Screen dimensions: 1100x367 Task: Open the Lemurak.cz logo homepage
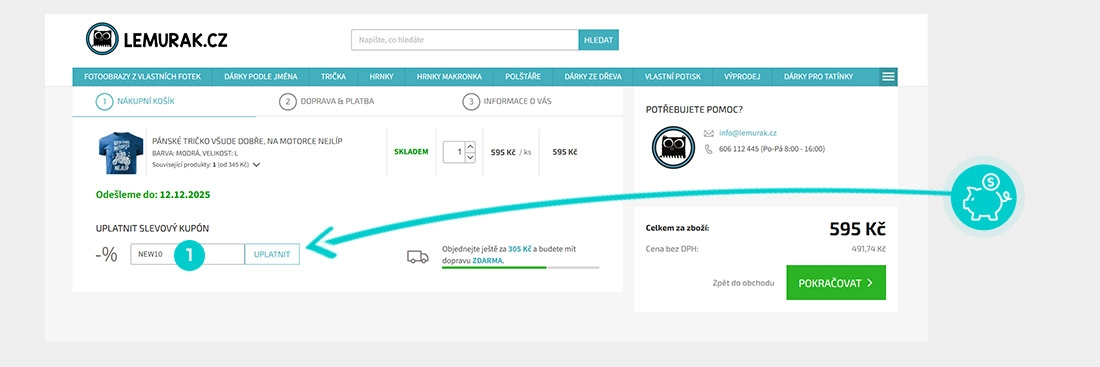point(156,39)
